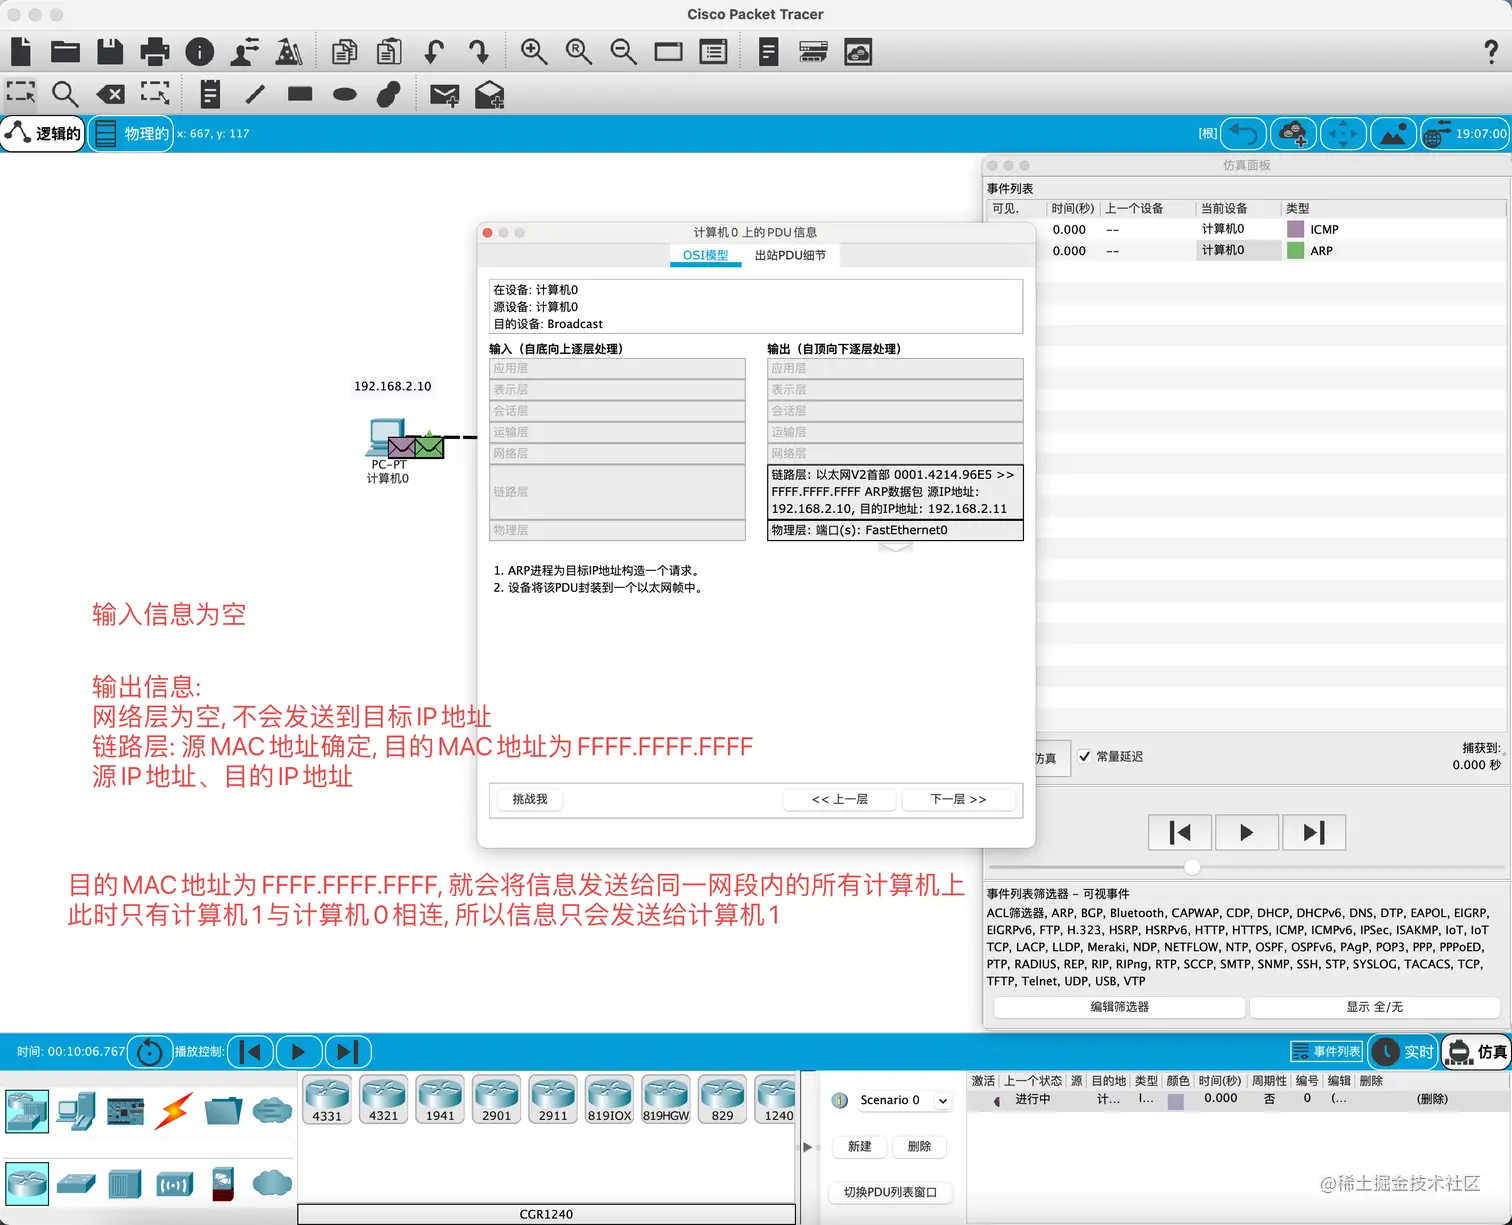Go to previous layer 上一层
The width and height of the screenshot is (1512, 1225).
point(839,799)
